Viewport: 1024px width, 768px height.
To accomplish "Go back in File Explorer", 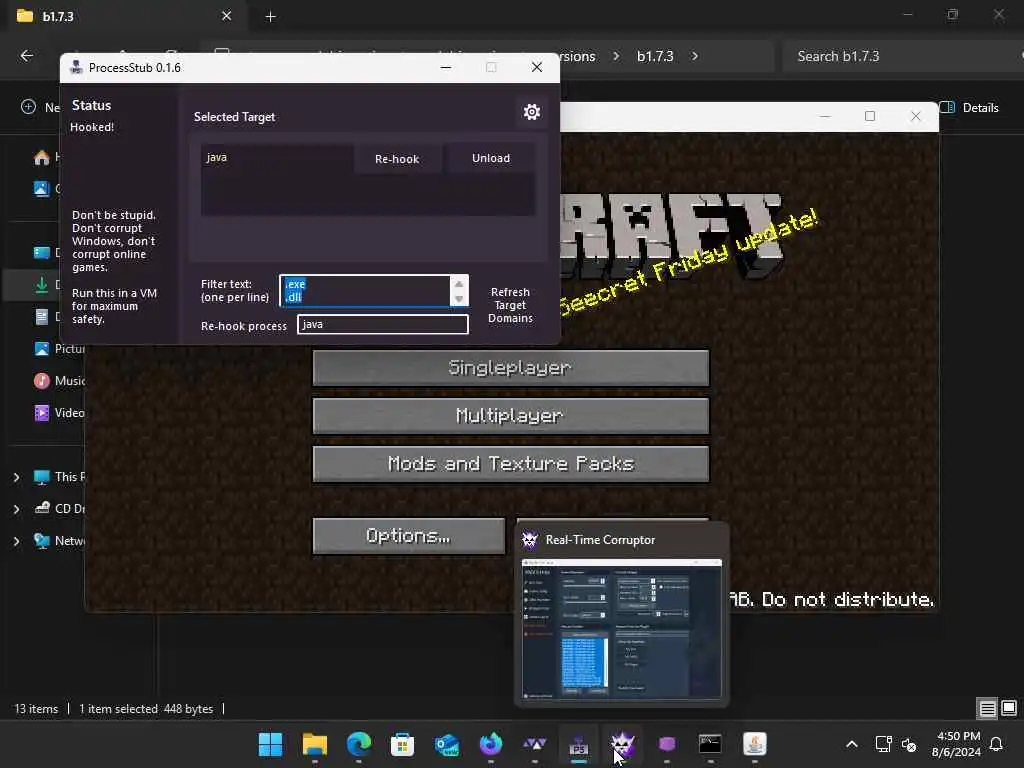I will point(27,56).
